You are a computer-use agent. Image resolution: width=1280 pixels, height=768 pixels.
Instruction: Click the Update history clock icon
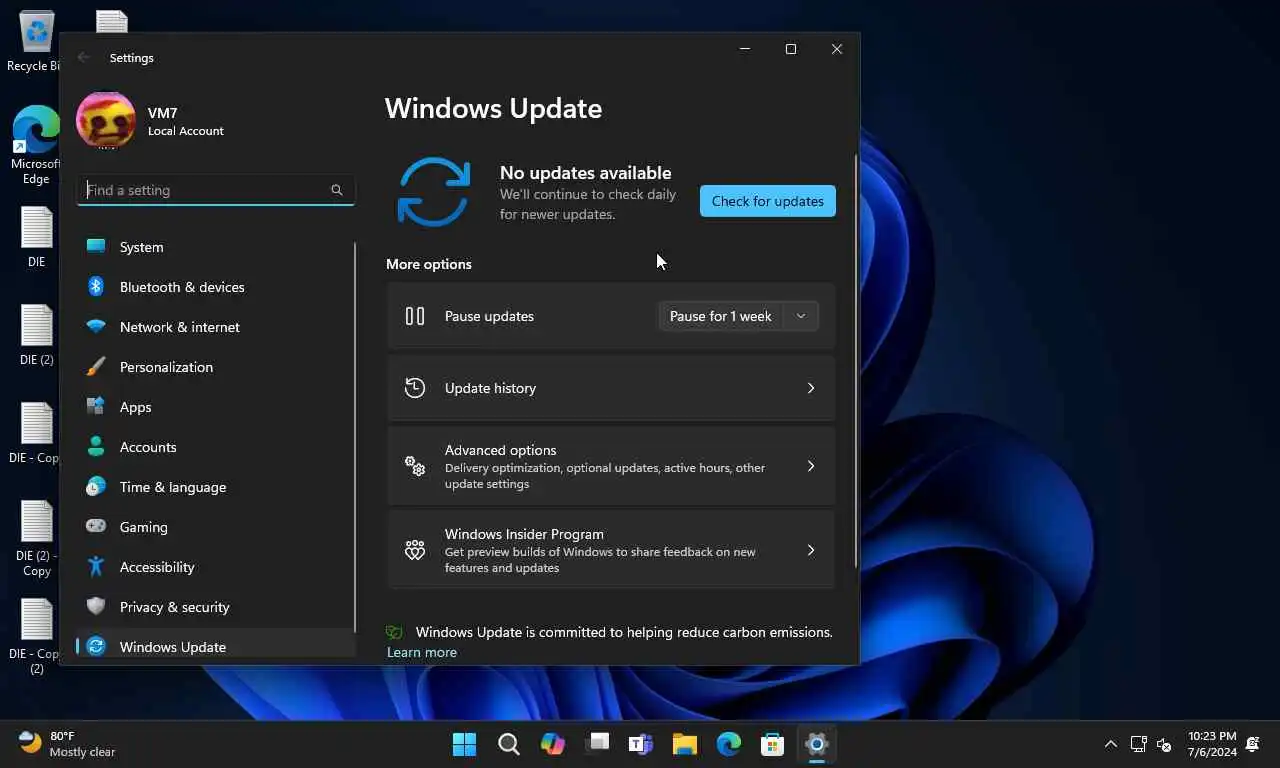click(x=415, y=388)
